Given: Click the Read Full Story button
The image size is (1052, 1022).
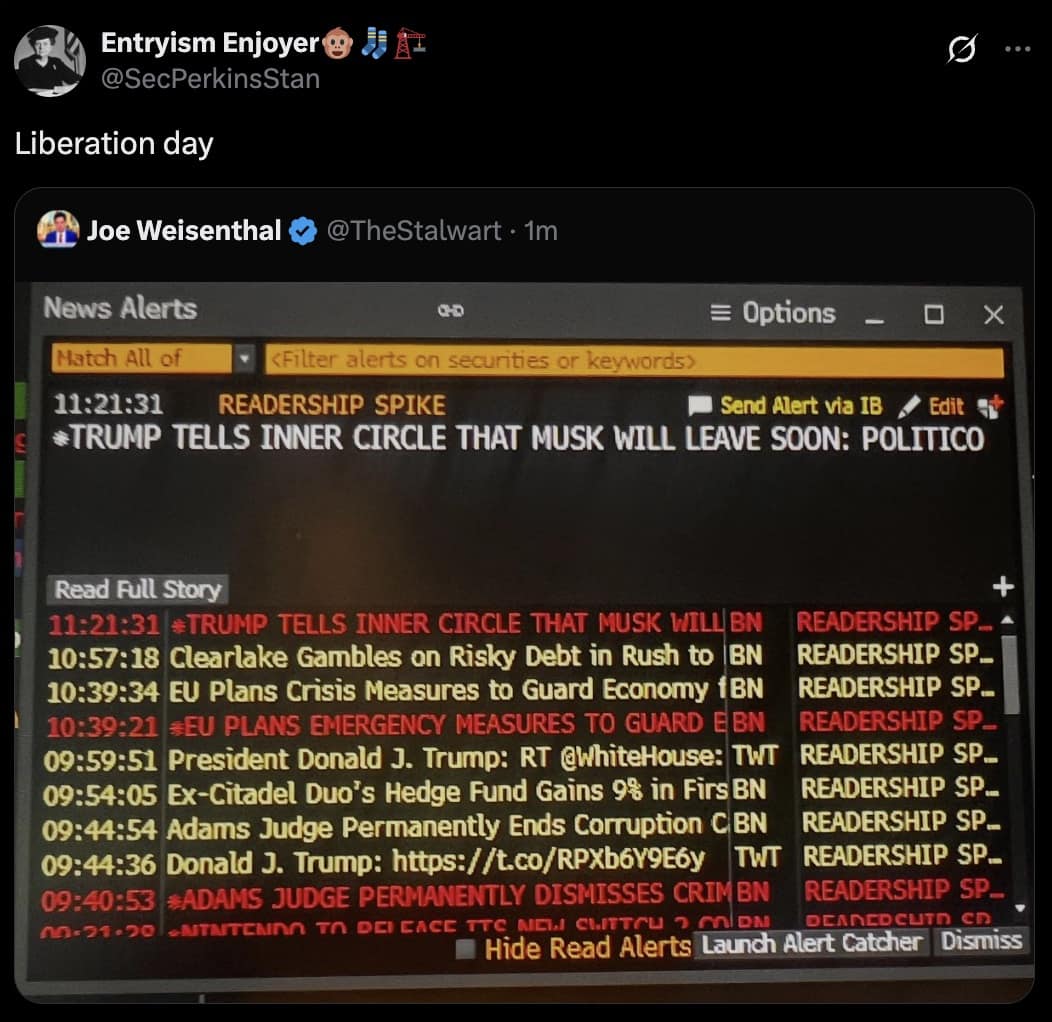Looking at the screenshot, I should tap(138, 589).
